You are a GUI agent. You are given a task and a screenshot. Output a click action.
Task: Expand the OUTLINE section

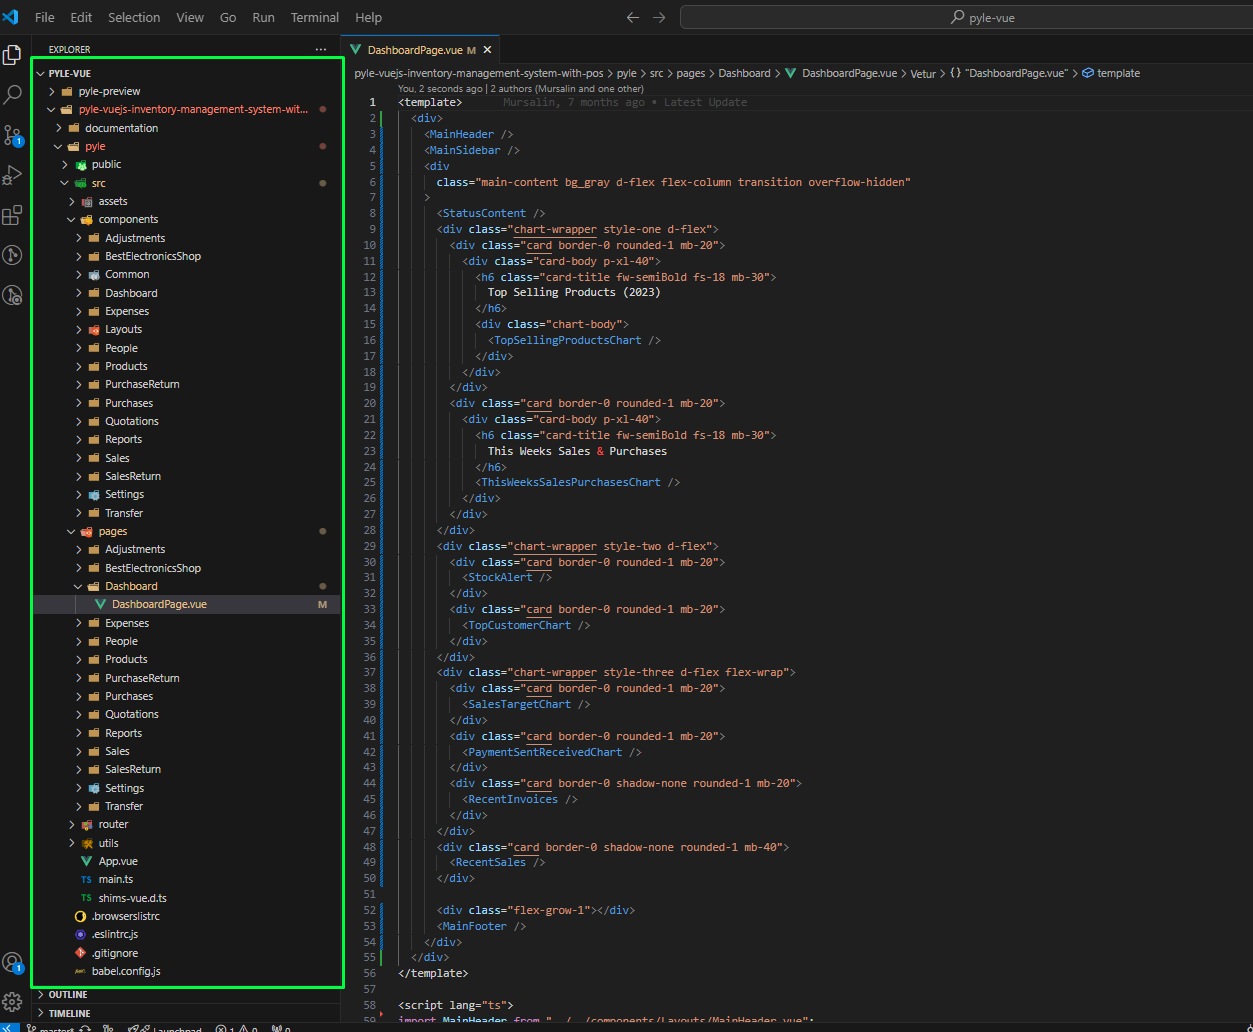pos(188,995)
